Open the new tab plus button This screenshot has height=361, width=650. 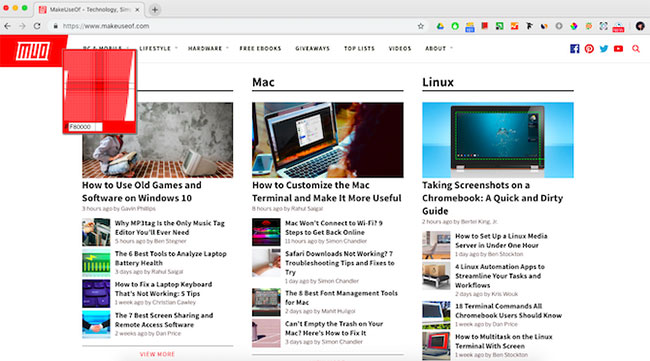coord(155,10)
